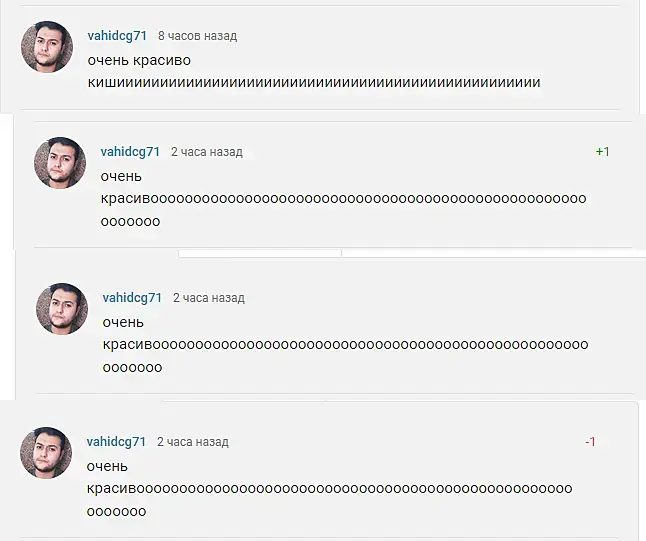Click очень красиво text in the first comment
This screenshot has height=541, width=646.
point(139,61)
